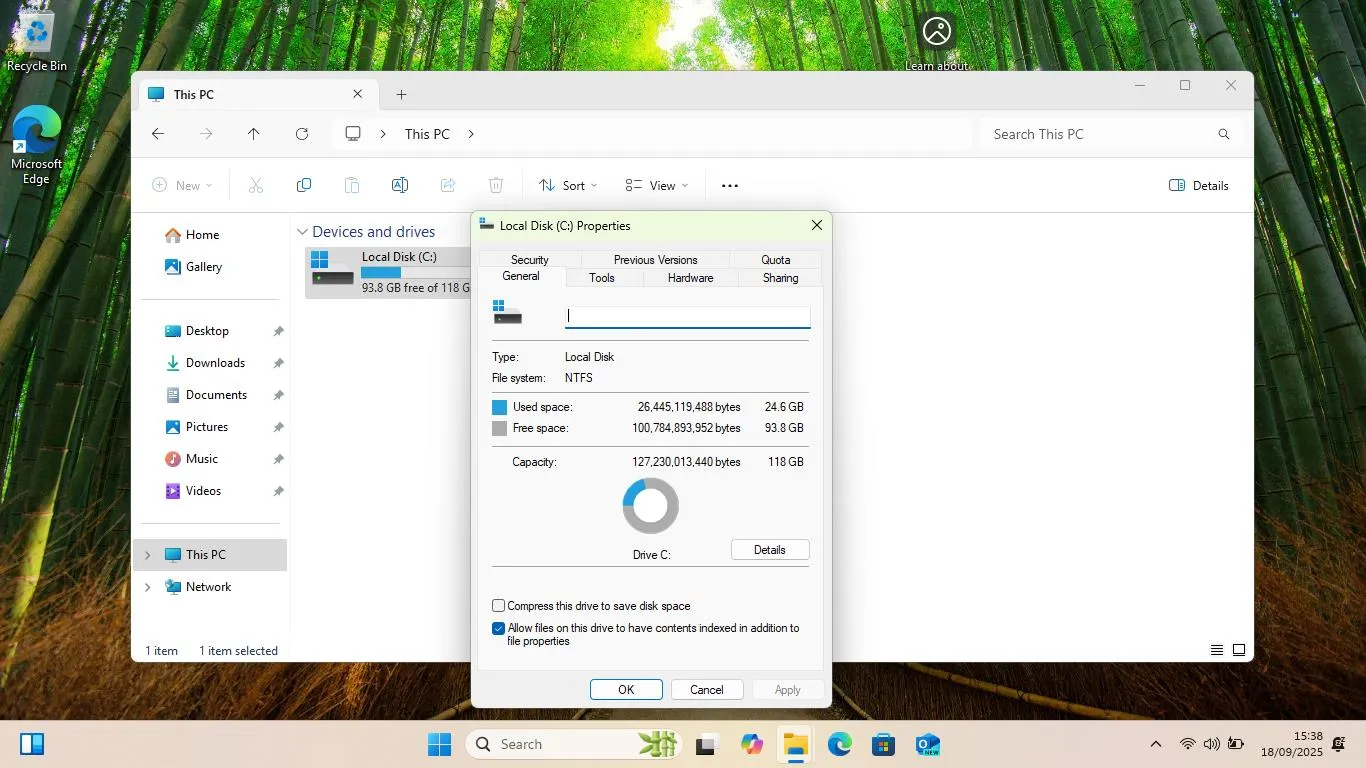The image size is (1366, 768).
Task: Expand the Network tree node
Action: tap(148, 587)
